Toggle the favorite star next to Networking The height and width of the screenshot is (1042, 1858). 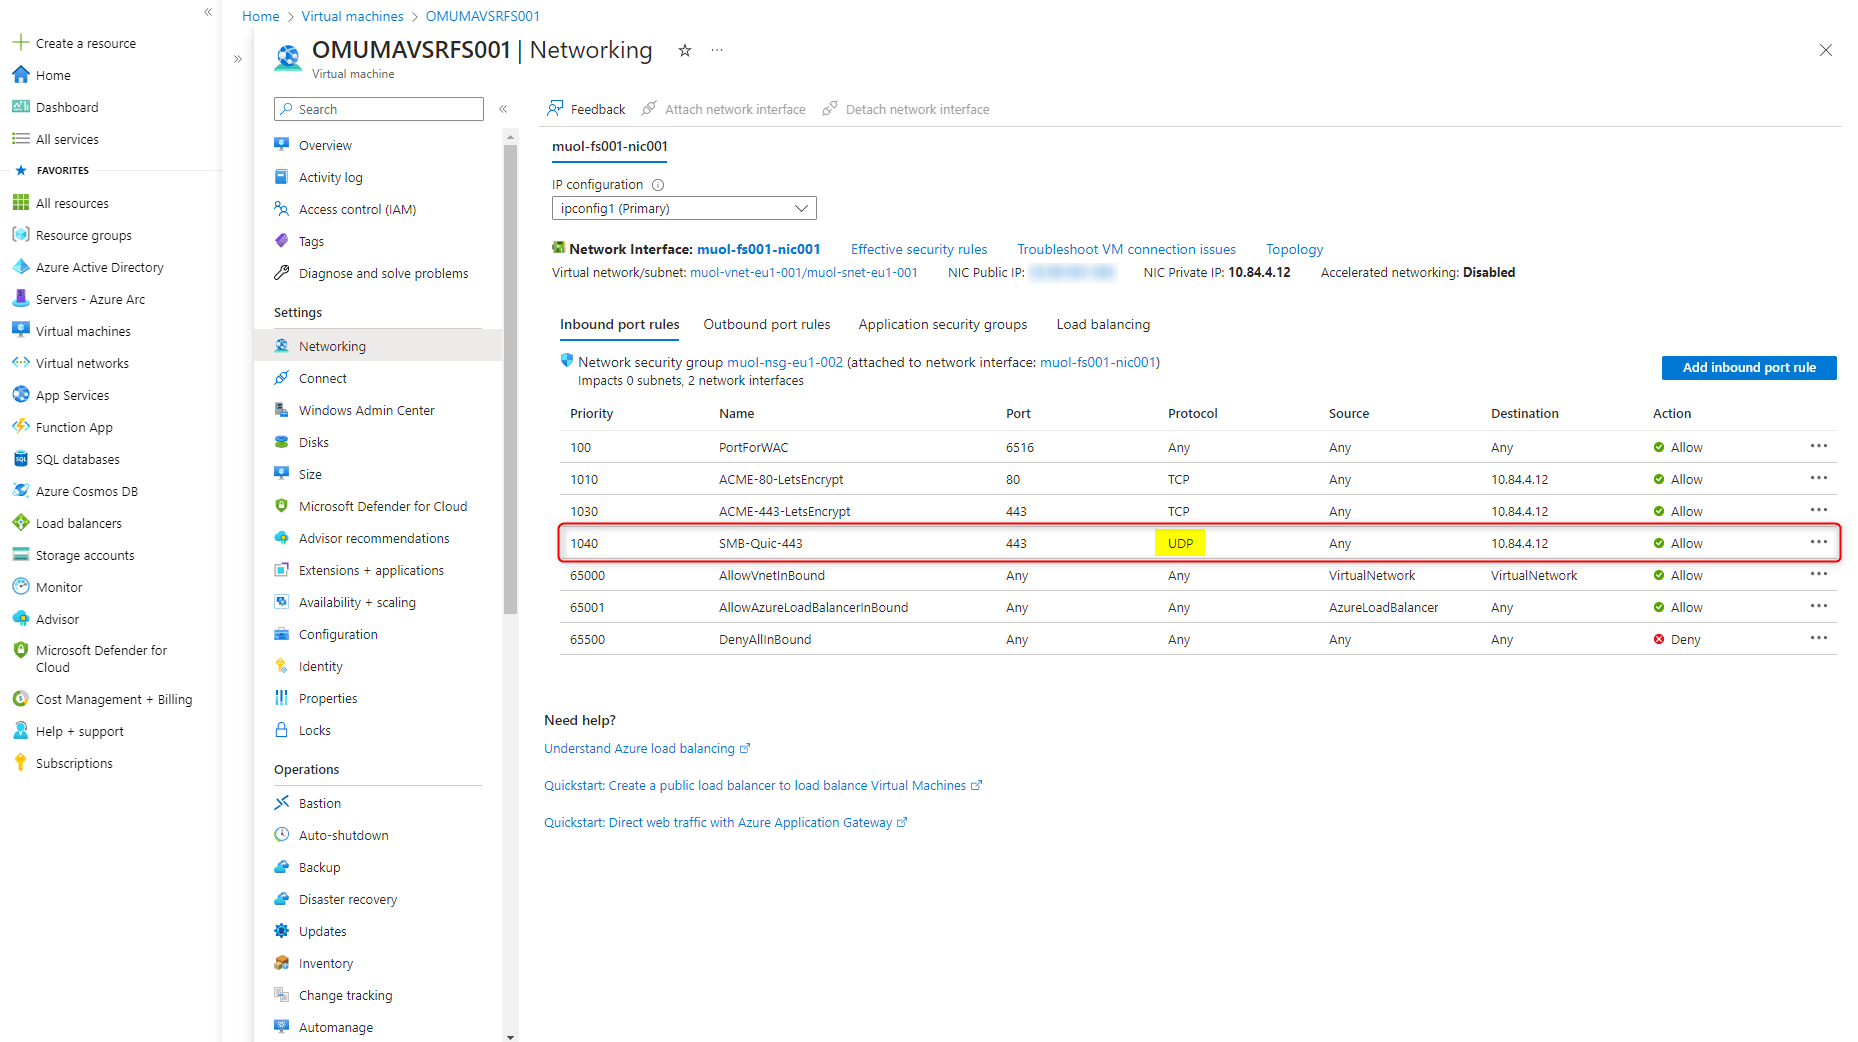tap(684, 49)
